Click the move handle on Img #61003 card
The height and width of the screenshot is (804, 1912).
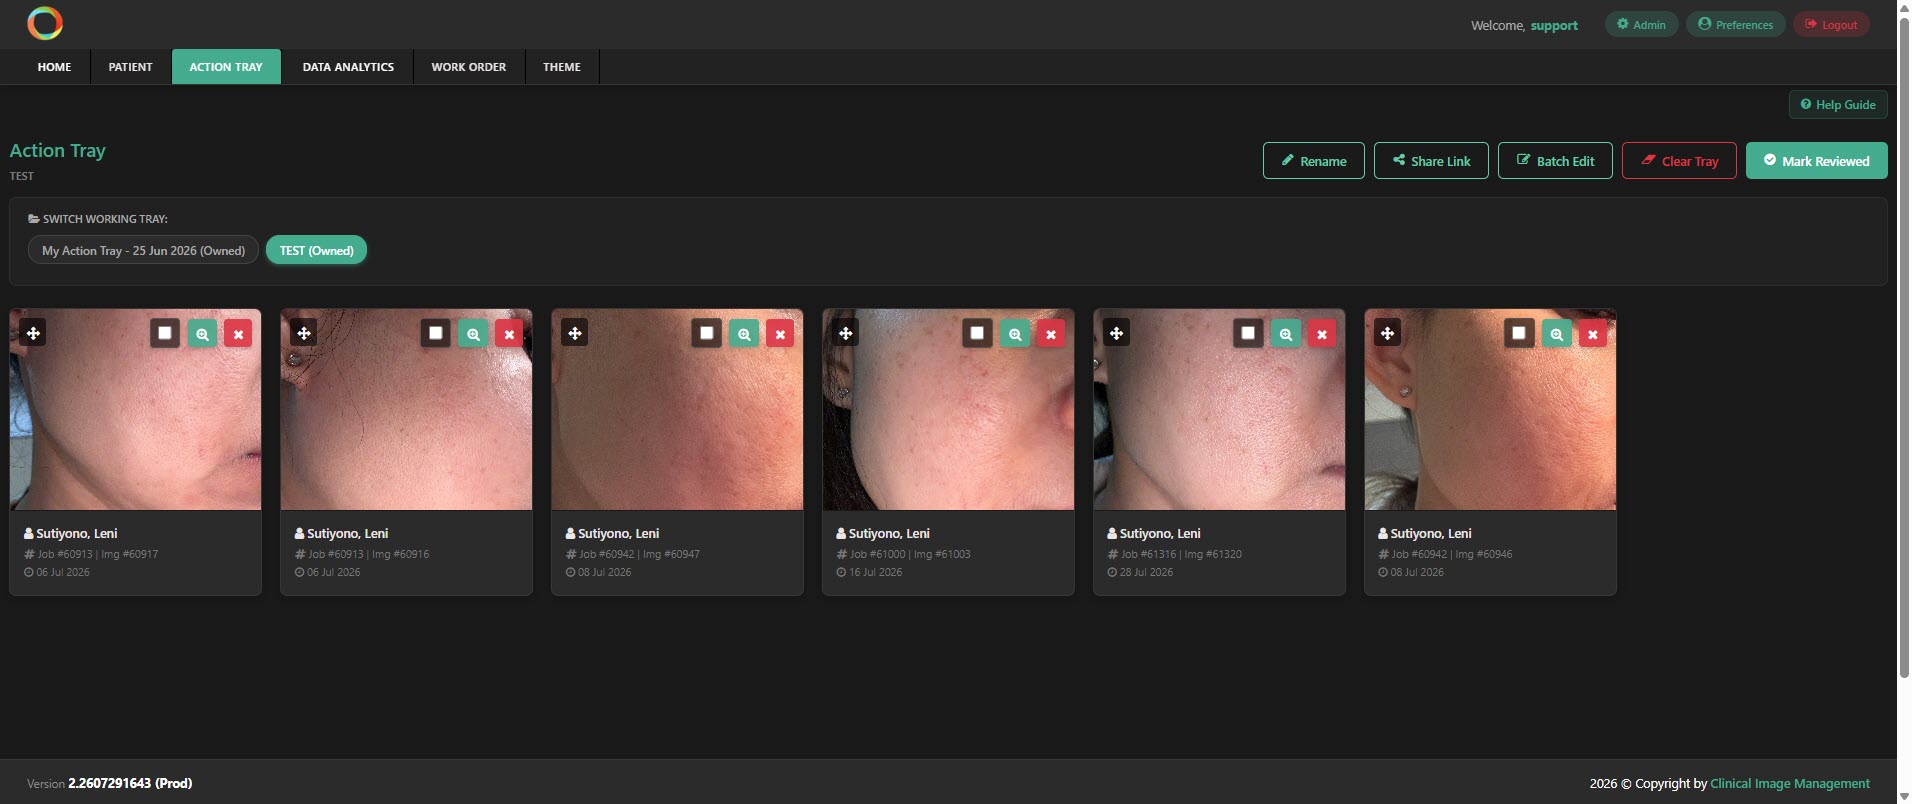(x=846, y=333)
